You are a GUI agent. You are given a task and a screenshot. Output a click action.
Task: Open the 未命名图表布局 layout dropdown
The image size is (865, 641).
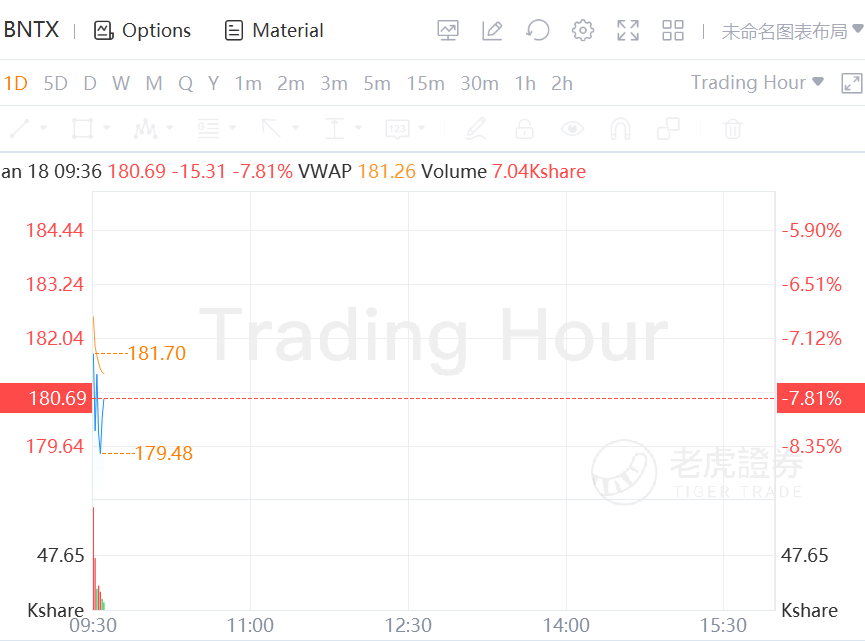click(x=792, y=31)
